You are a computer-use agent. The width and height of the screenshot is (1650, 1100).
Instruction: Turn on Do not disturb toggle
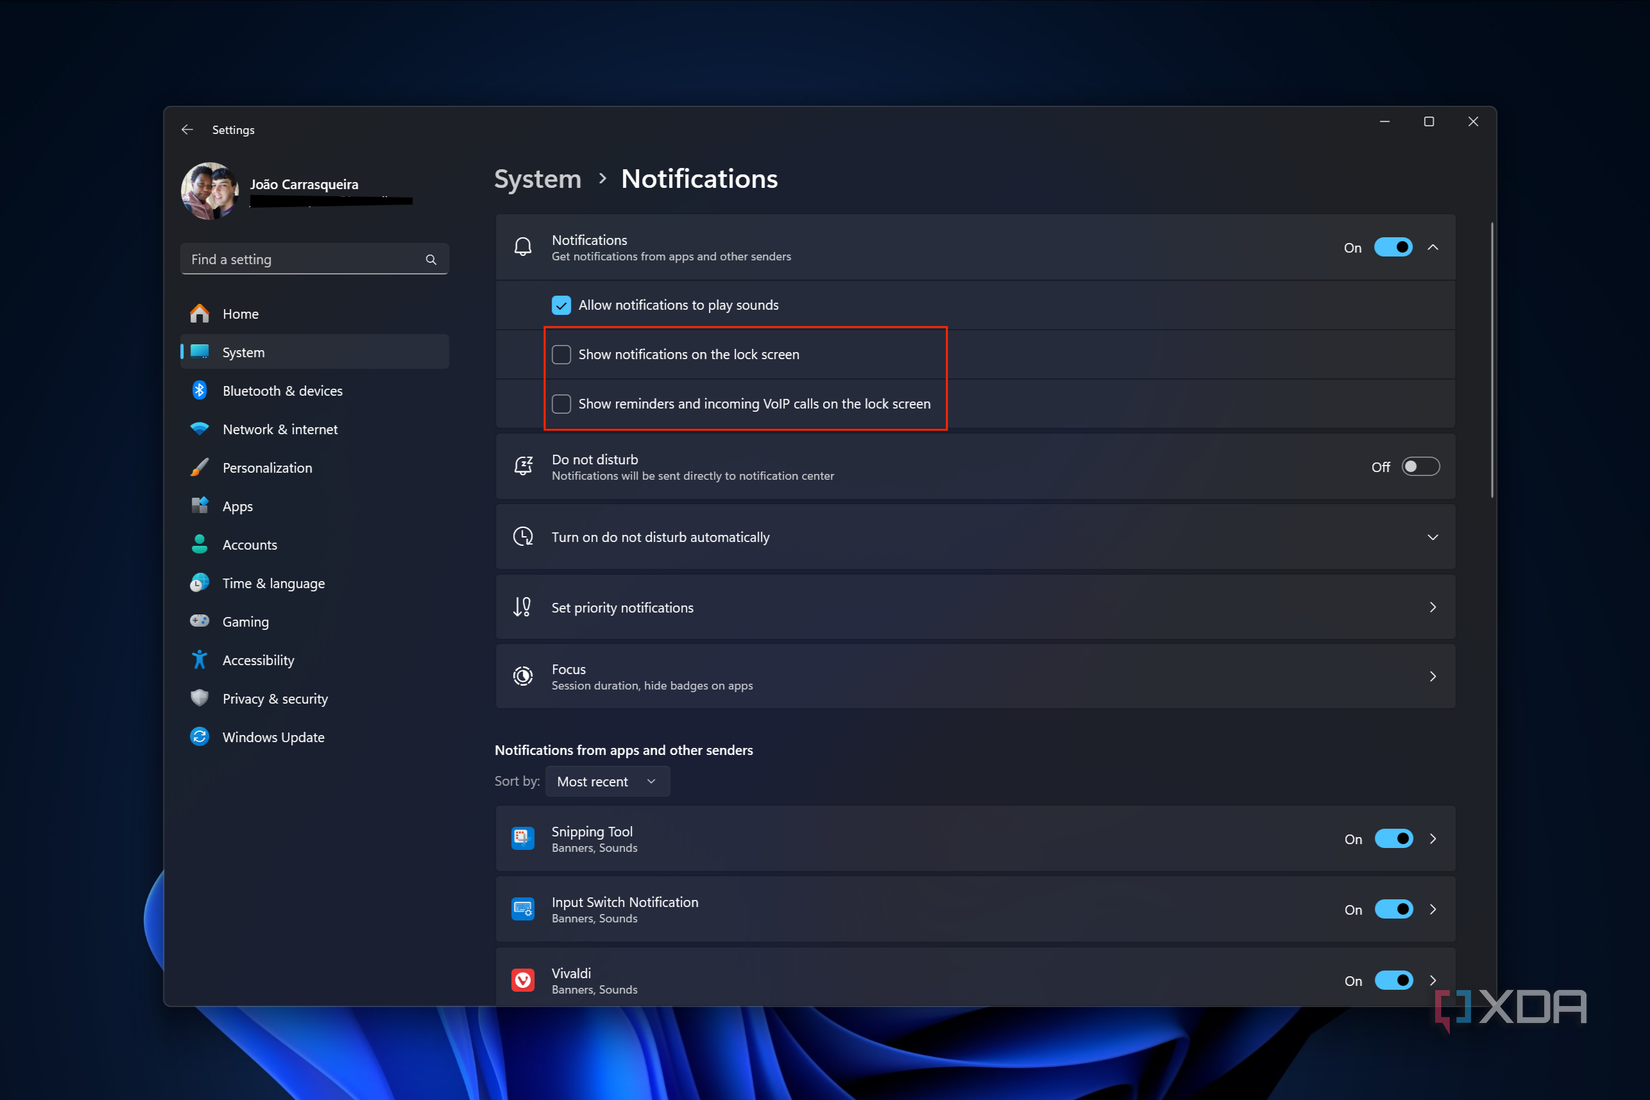1420,466
